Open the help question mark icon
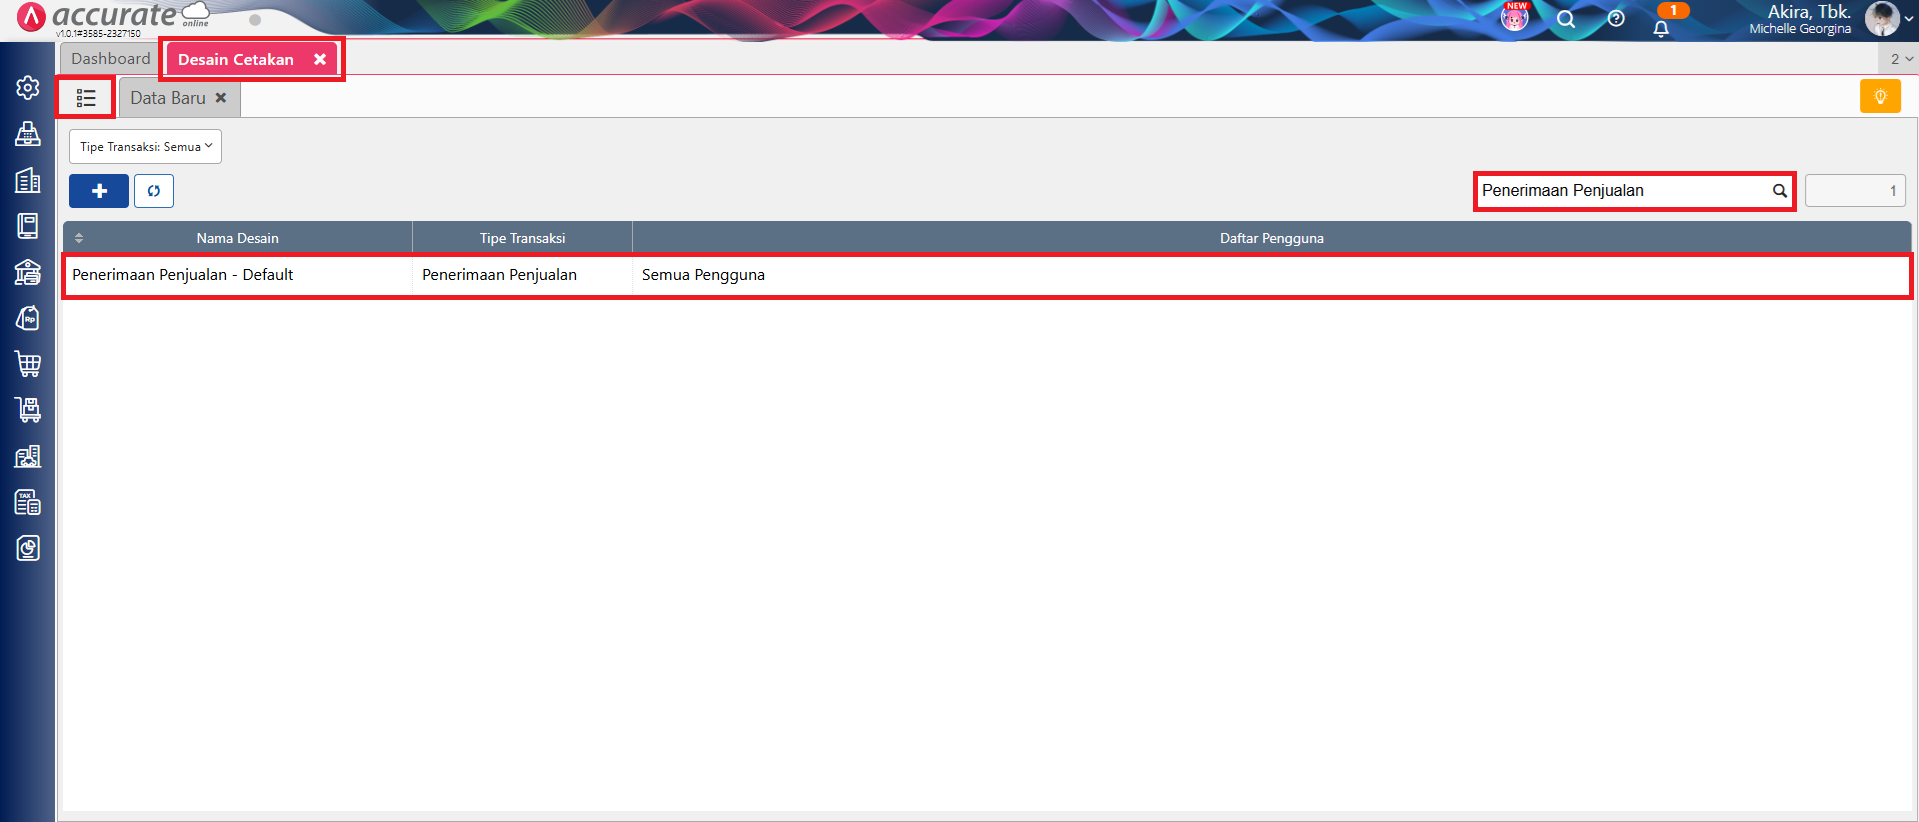This screenshot has height=822, width=1919. tap(1616, 19)
